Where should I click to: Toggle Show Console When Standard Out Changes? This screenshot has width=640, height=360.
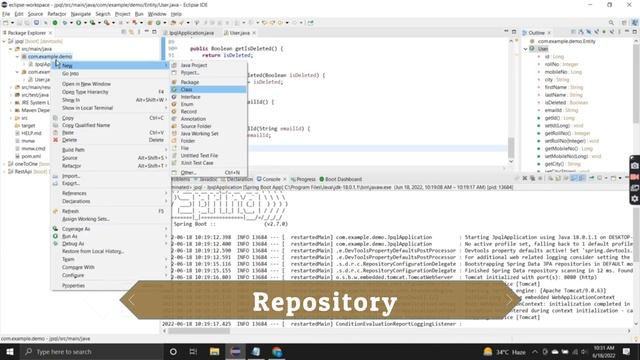[574, 178]
